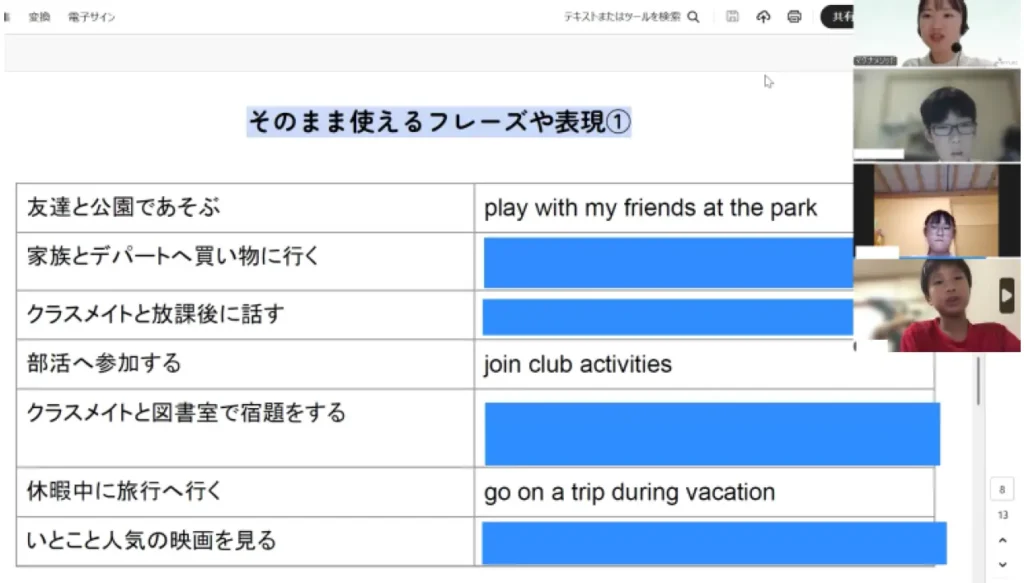Expand video panel with side arrow
1024x583 pixels.
point(1006,296)
